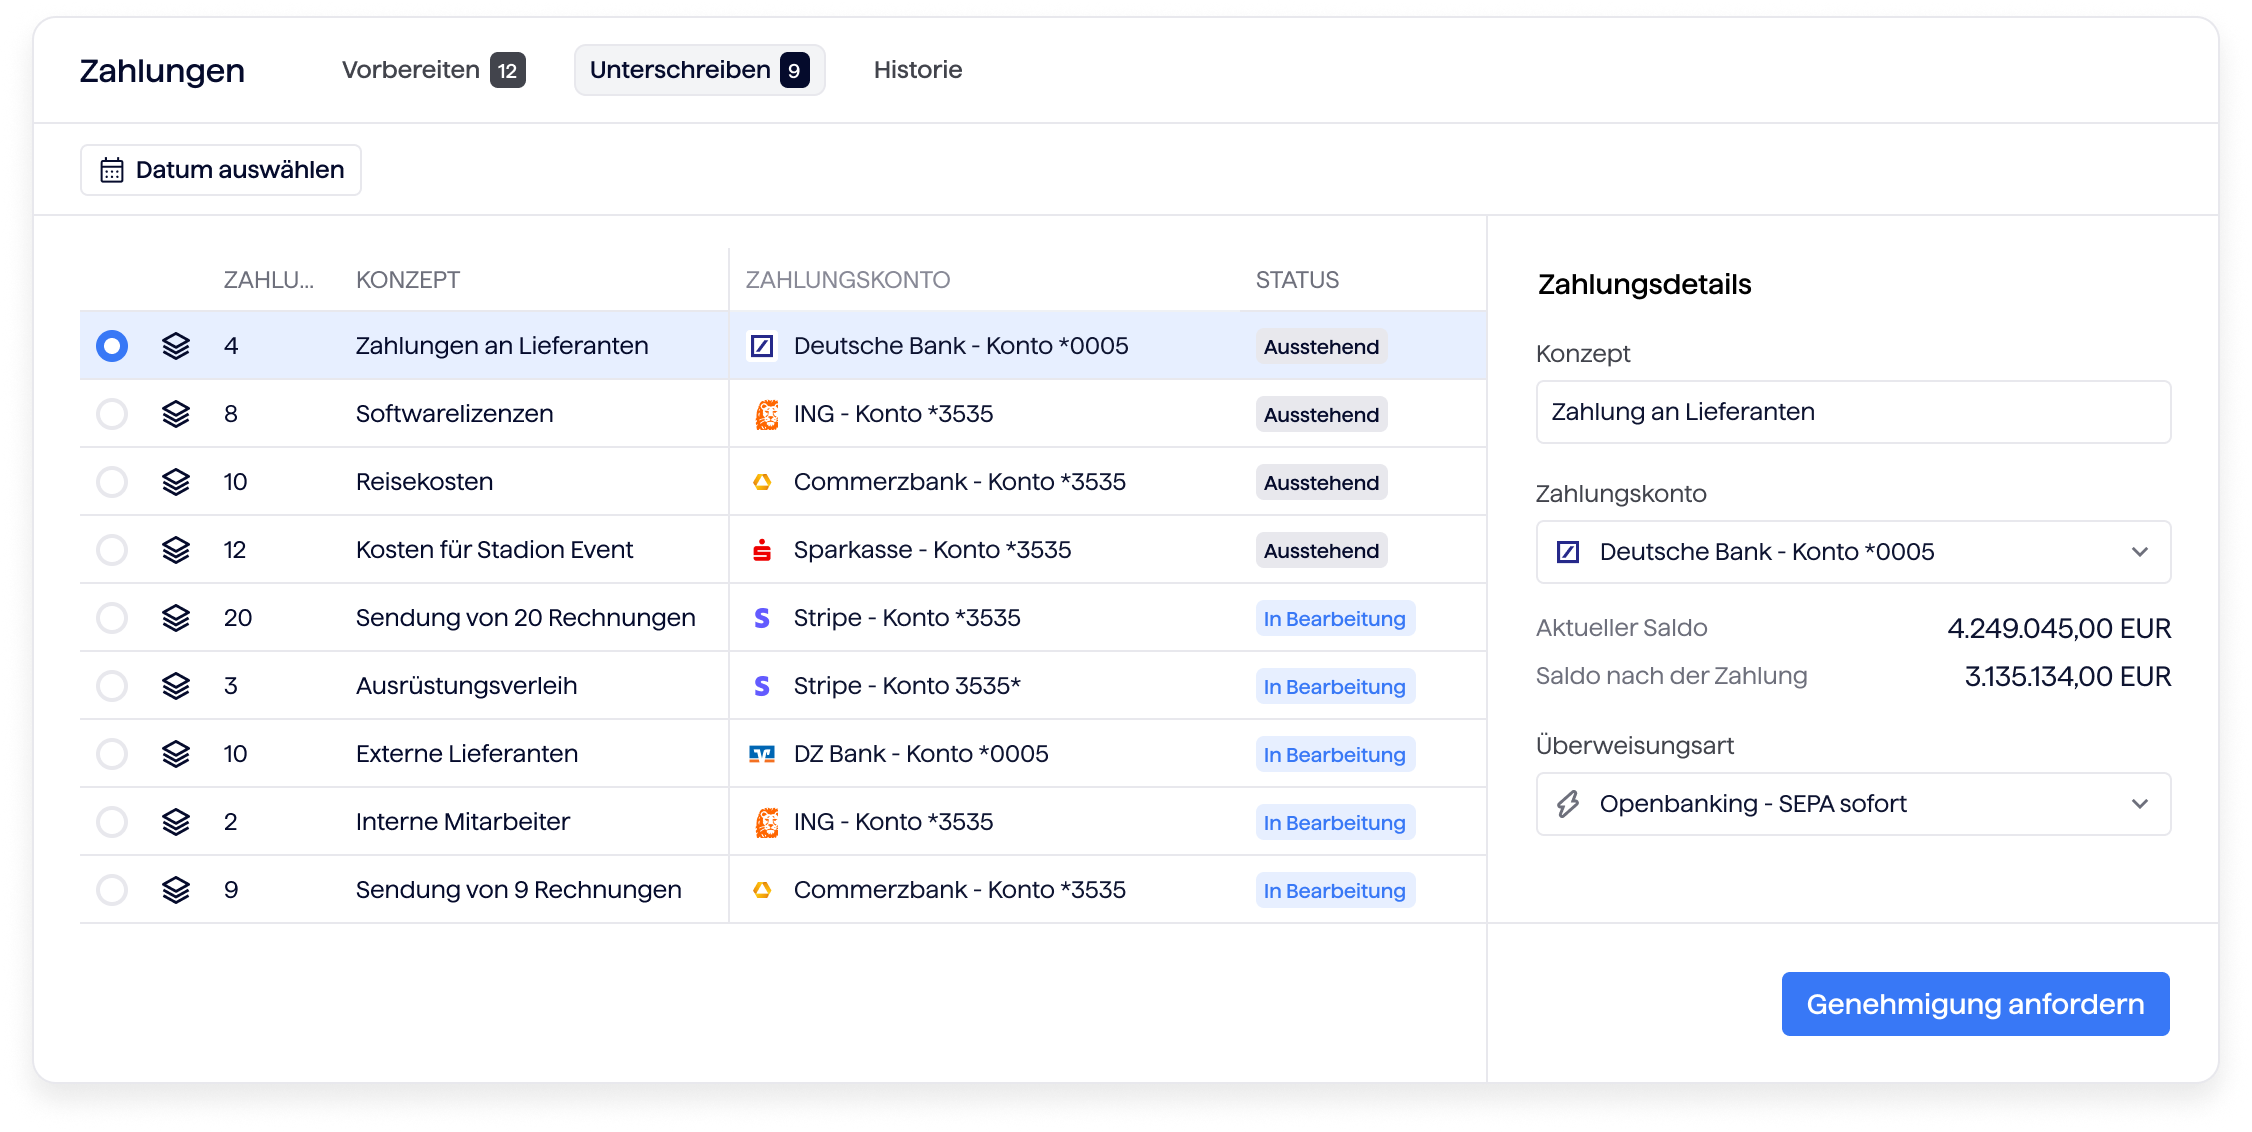Screen dimensions: 2252x1132
Task: Click the Sparkasse logo icon
Action: click(x=762, y=550)
